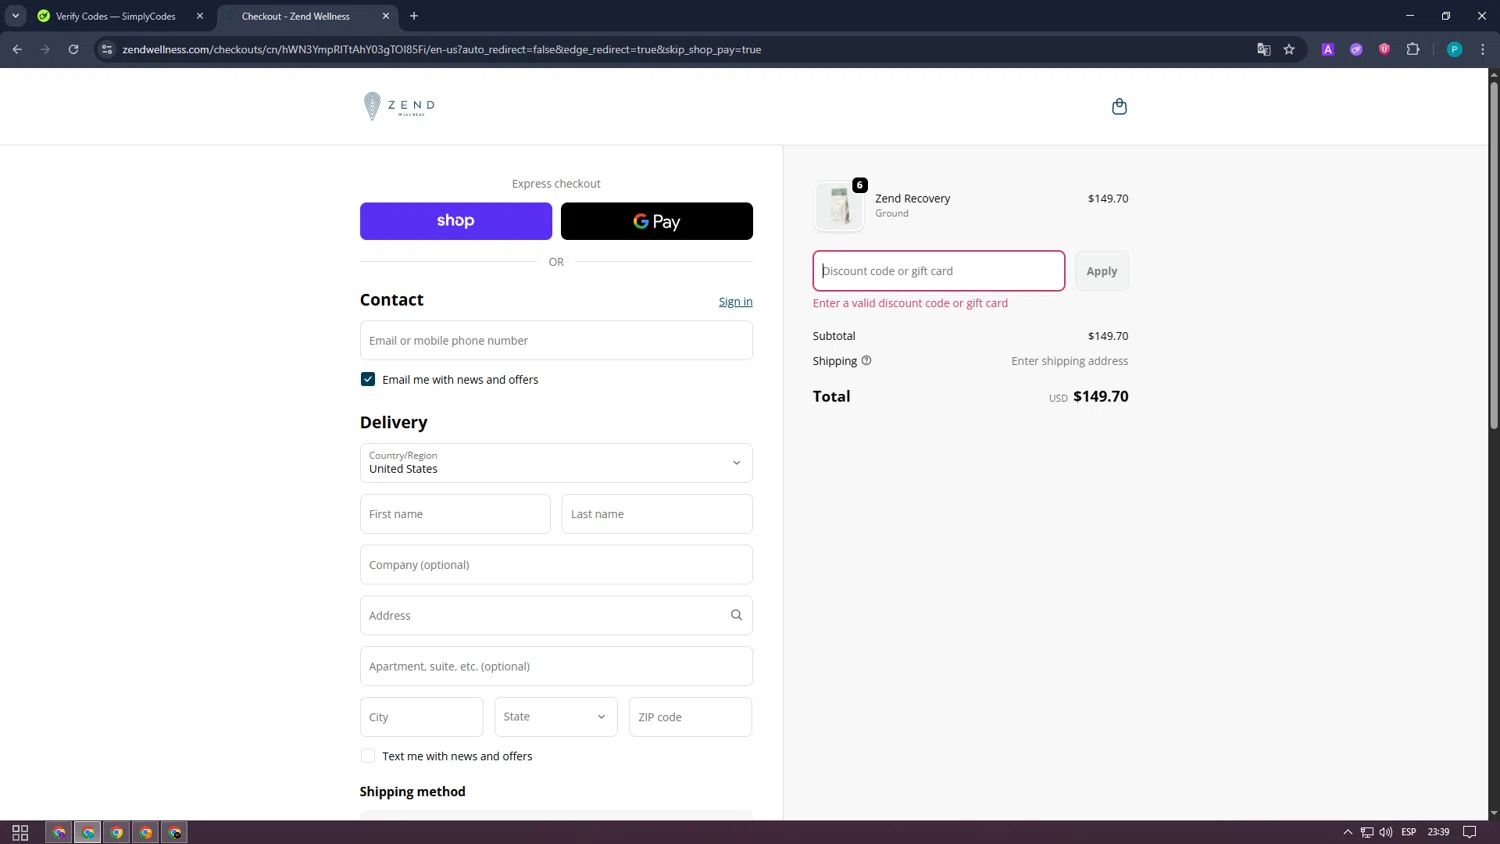Viewport: 1500px width, 844px height.
Task: Reload the checkout page
Action: click(73, 49)
